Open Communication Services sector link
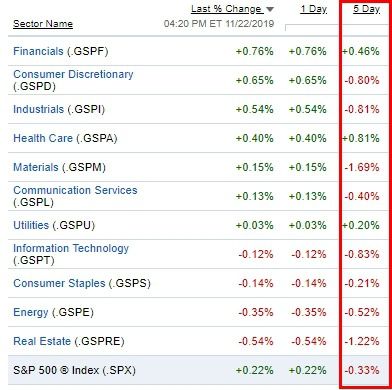Screen dimensions: 392x390 pos(75,190)
